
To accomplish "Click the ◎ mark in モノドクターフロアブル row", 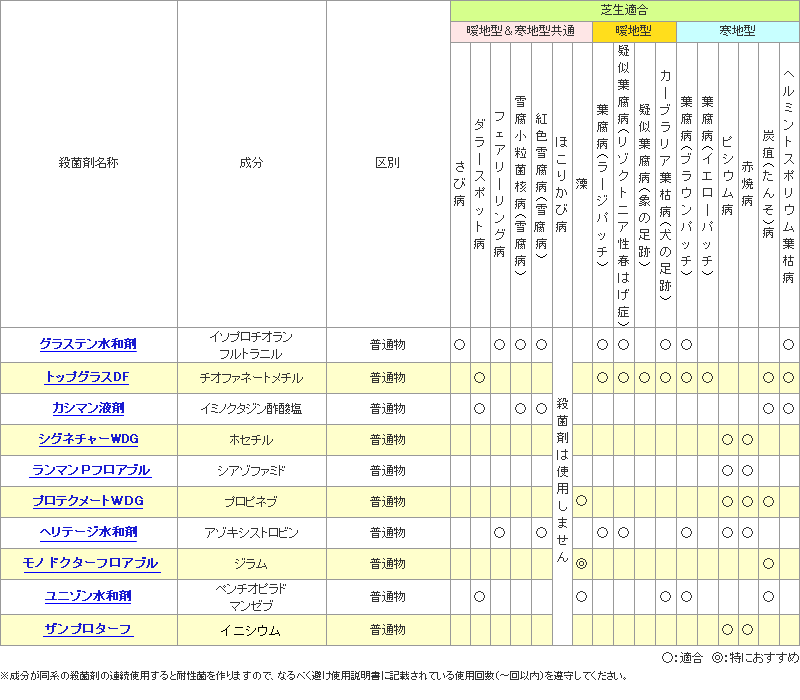I will coord(582,564).
